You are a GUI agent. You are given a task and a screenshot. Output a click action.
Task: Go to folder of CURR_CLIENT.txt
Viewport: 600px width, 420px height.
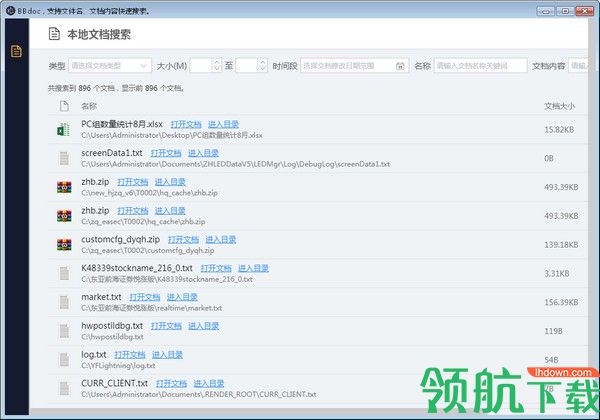pos(209,383)
